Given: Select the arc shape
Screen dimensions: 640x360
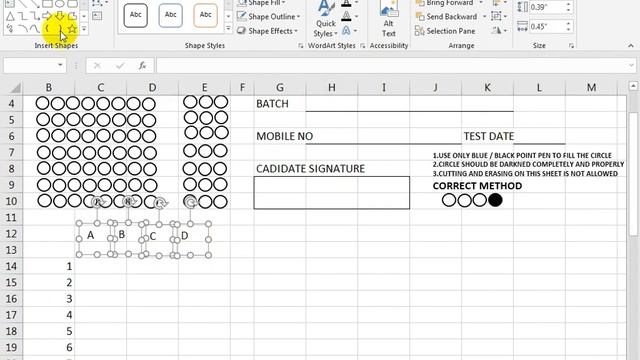Looking at the screenshot, I should tap(23, 29).
